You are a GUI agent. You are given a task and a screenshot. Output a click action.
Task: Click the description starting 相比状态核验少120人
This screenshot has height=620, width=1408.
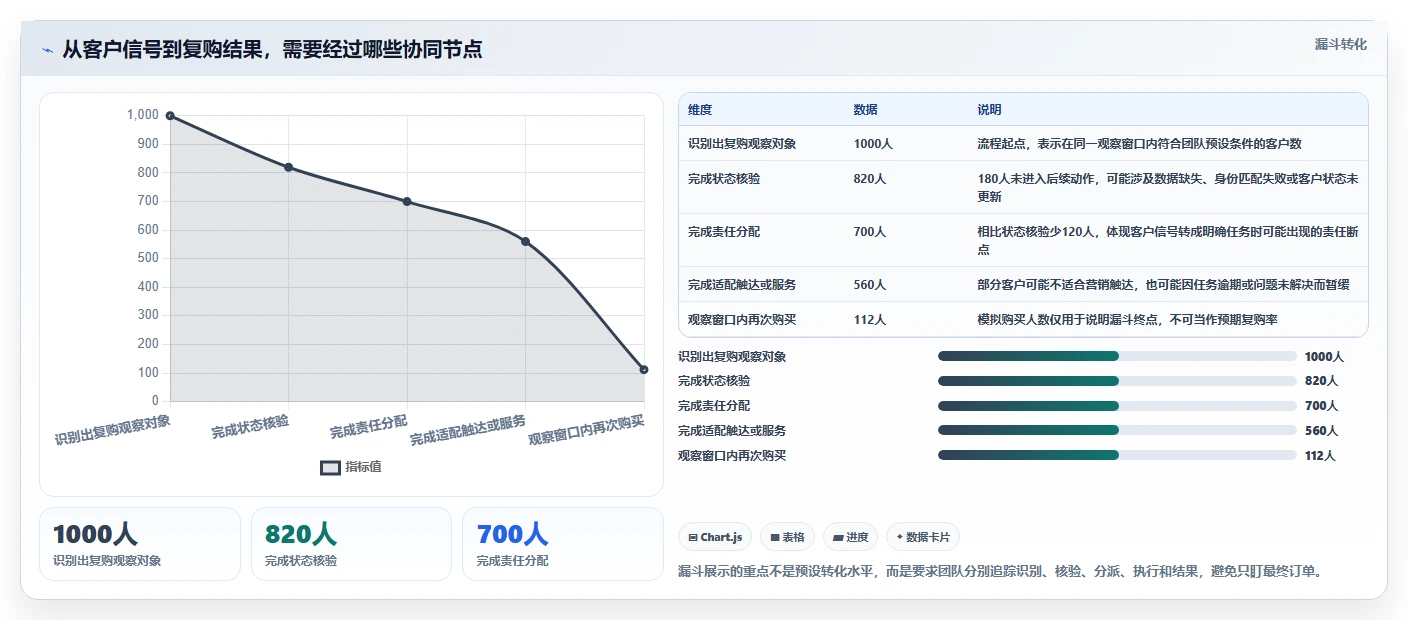[x=1167, y=241]
